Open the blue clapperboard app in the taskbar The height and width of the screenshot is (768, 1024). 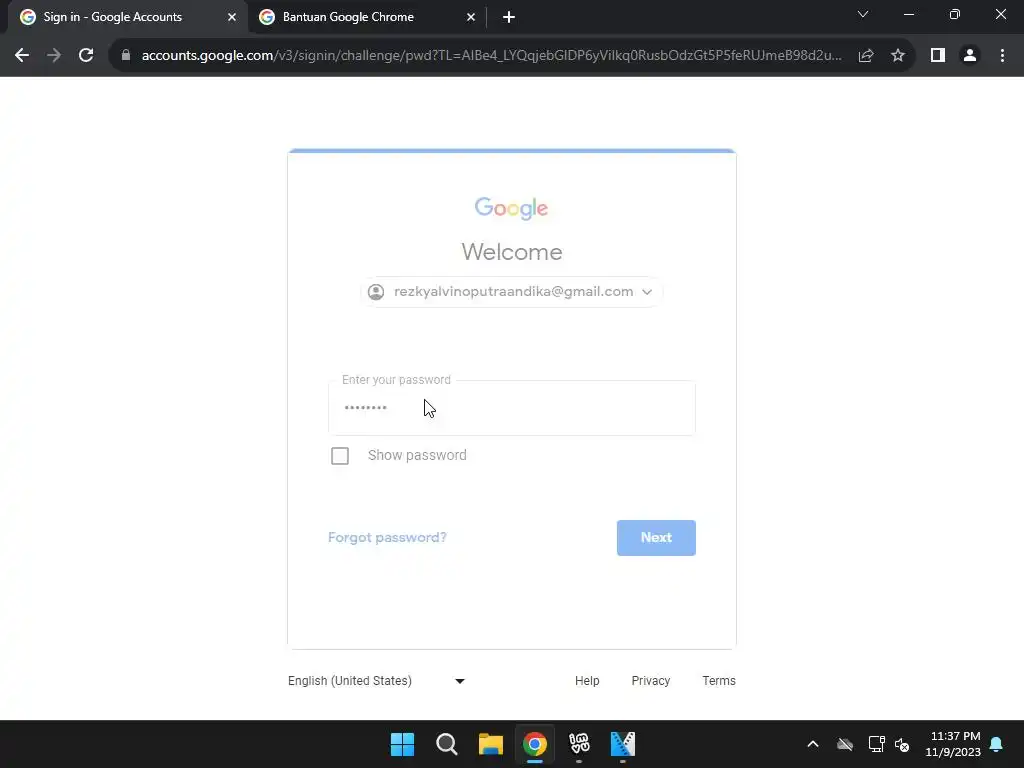point(622,744)
